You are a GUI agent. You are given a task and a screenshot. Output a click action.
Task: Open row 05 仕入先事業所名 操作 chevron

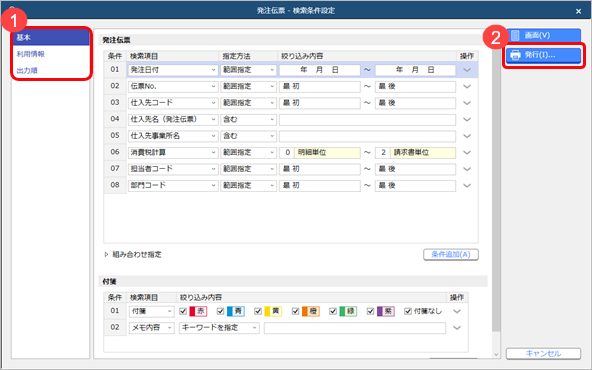[467, 136]
